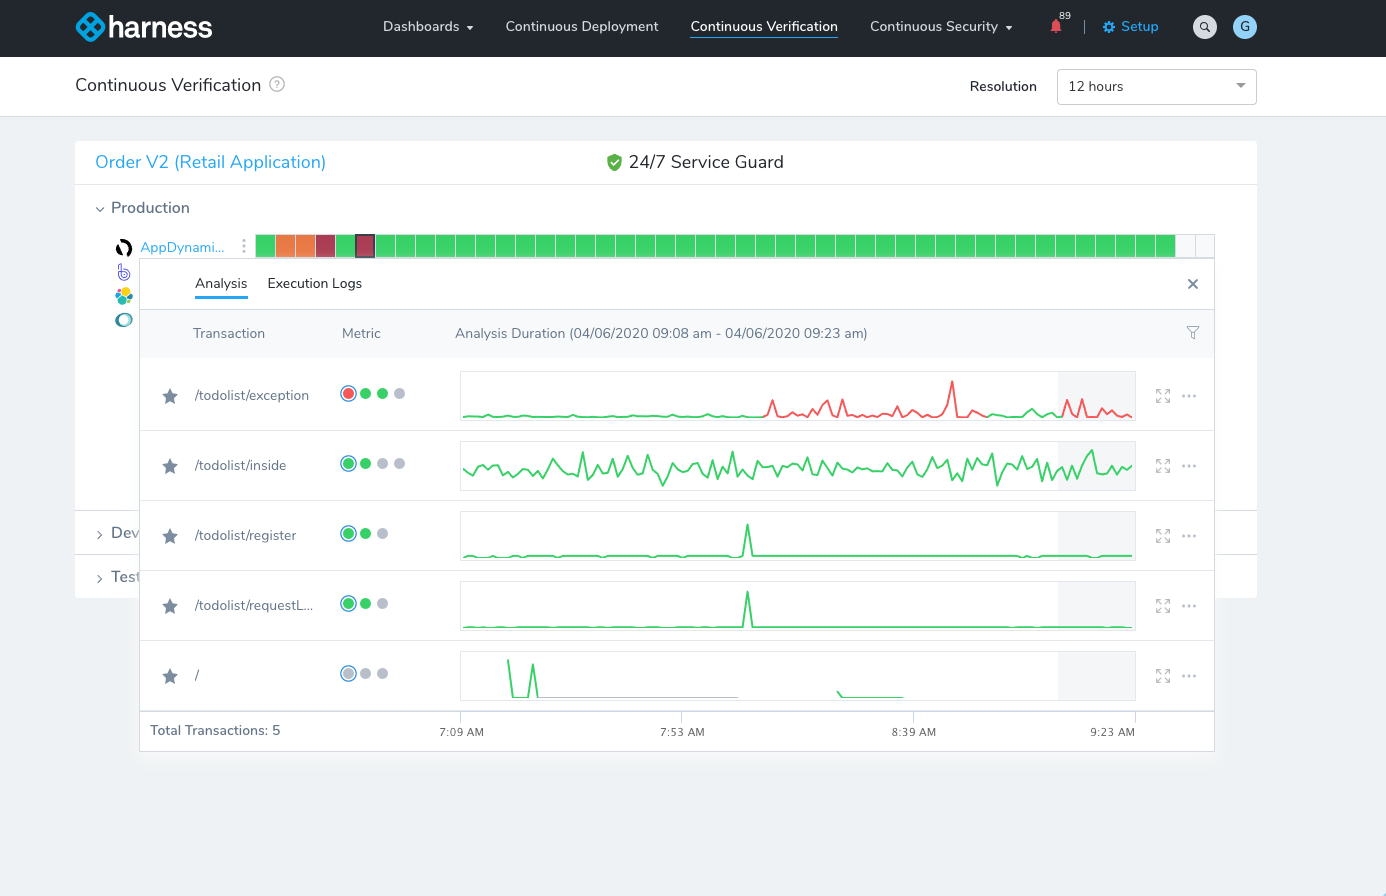Switch to the Execution Logs tab
This screenshot has height=896, width=1386.
pyautogui.click(x=314, y=284)
